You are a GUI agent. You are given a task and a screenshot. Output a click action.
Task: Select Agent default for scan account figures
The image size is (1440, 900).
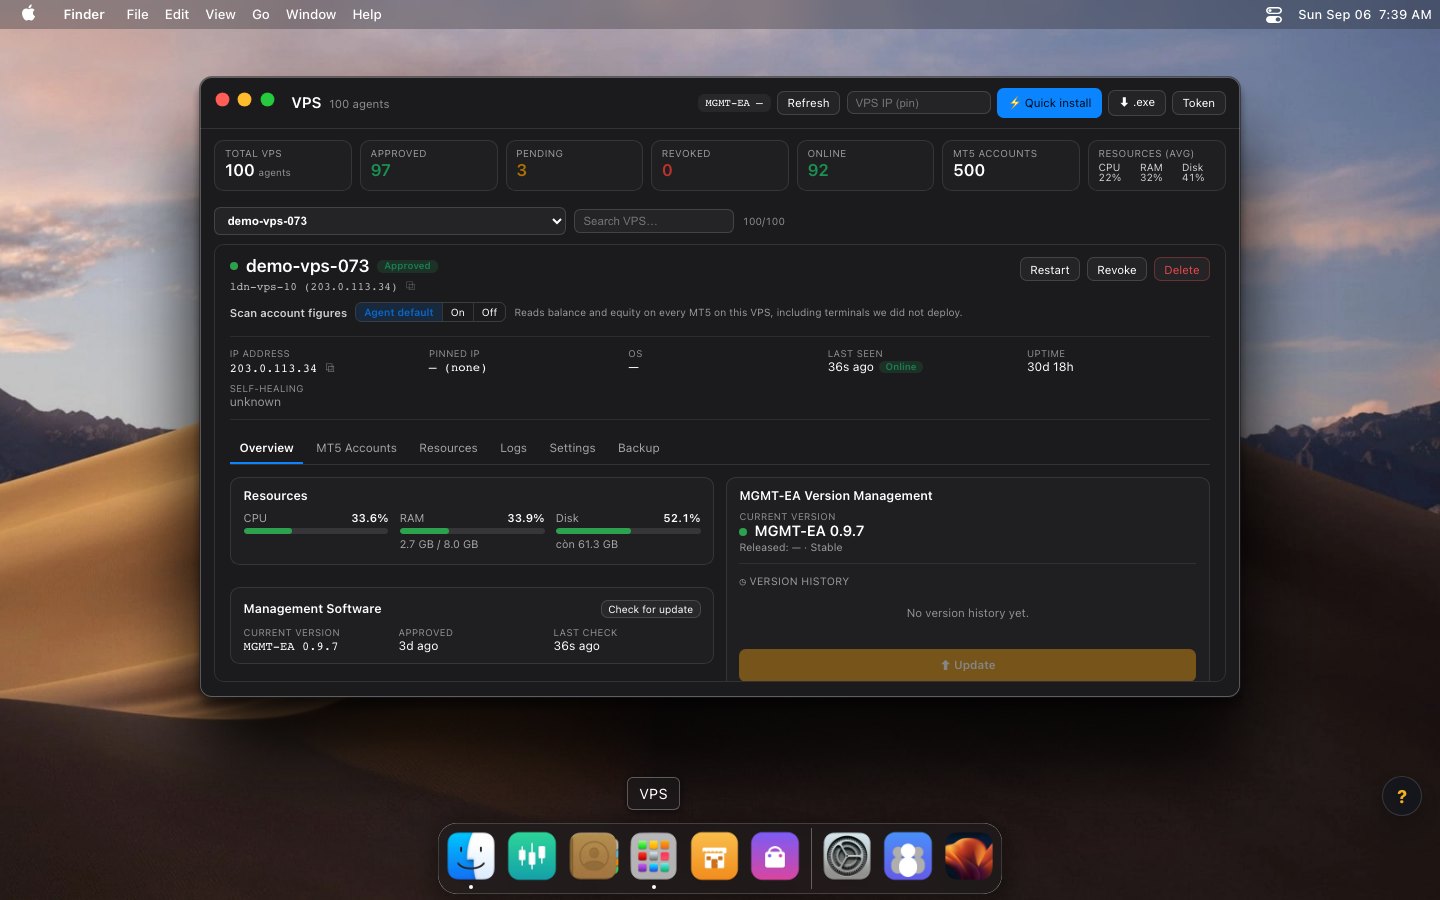pos(398,312)
